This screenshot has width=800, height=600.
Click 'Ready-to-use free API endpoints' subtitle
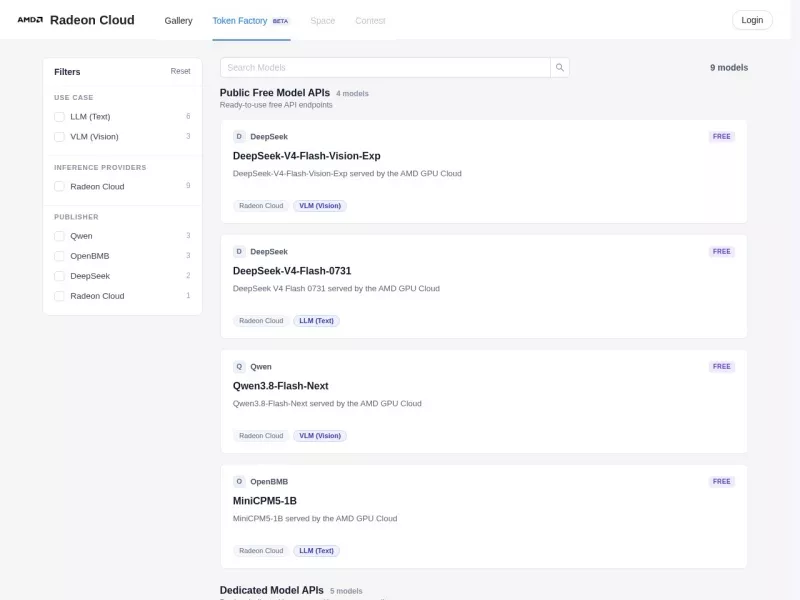pyautogui.click(x=276, y=105)
